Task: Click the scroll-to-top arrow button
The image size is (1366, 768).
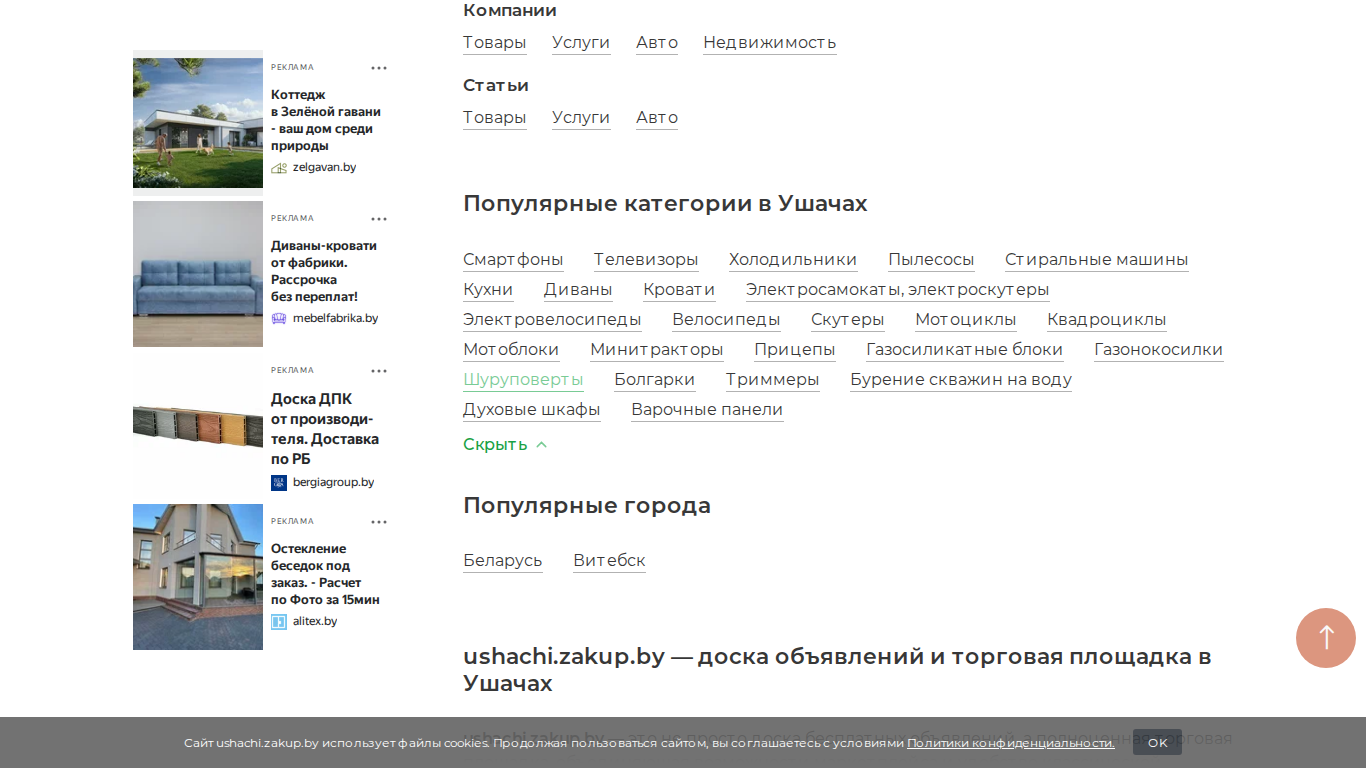Action: (1326, 638)
